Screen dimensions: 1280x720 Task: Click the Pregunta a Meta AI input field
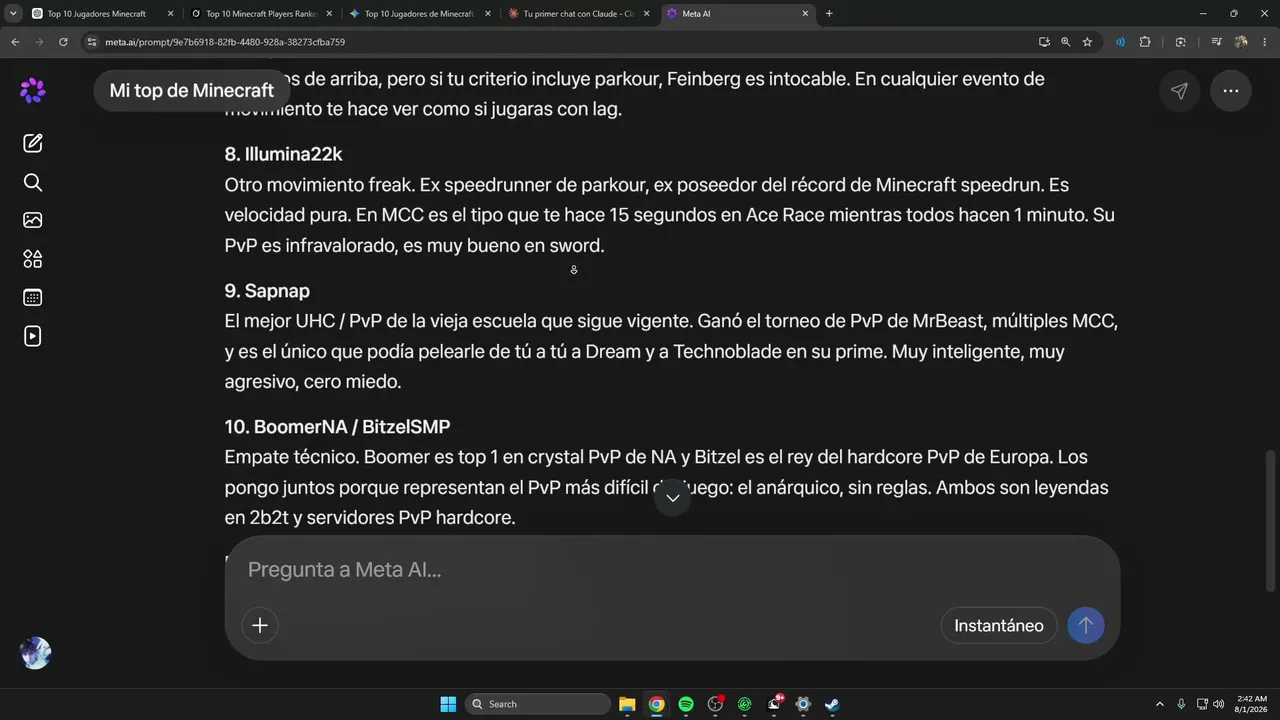click(672, 570)
